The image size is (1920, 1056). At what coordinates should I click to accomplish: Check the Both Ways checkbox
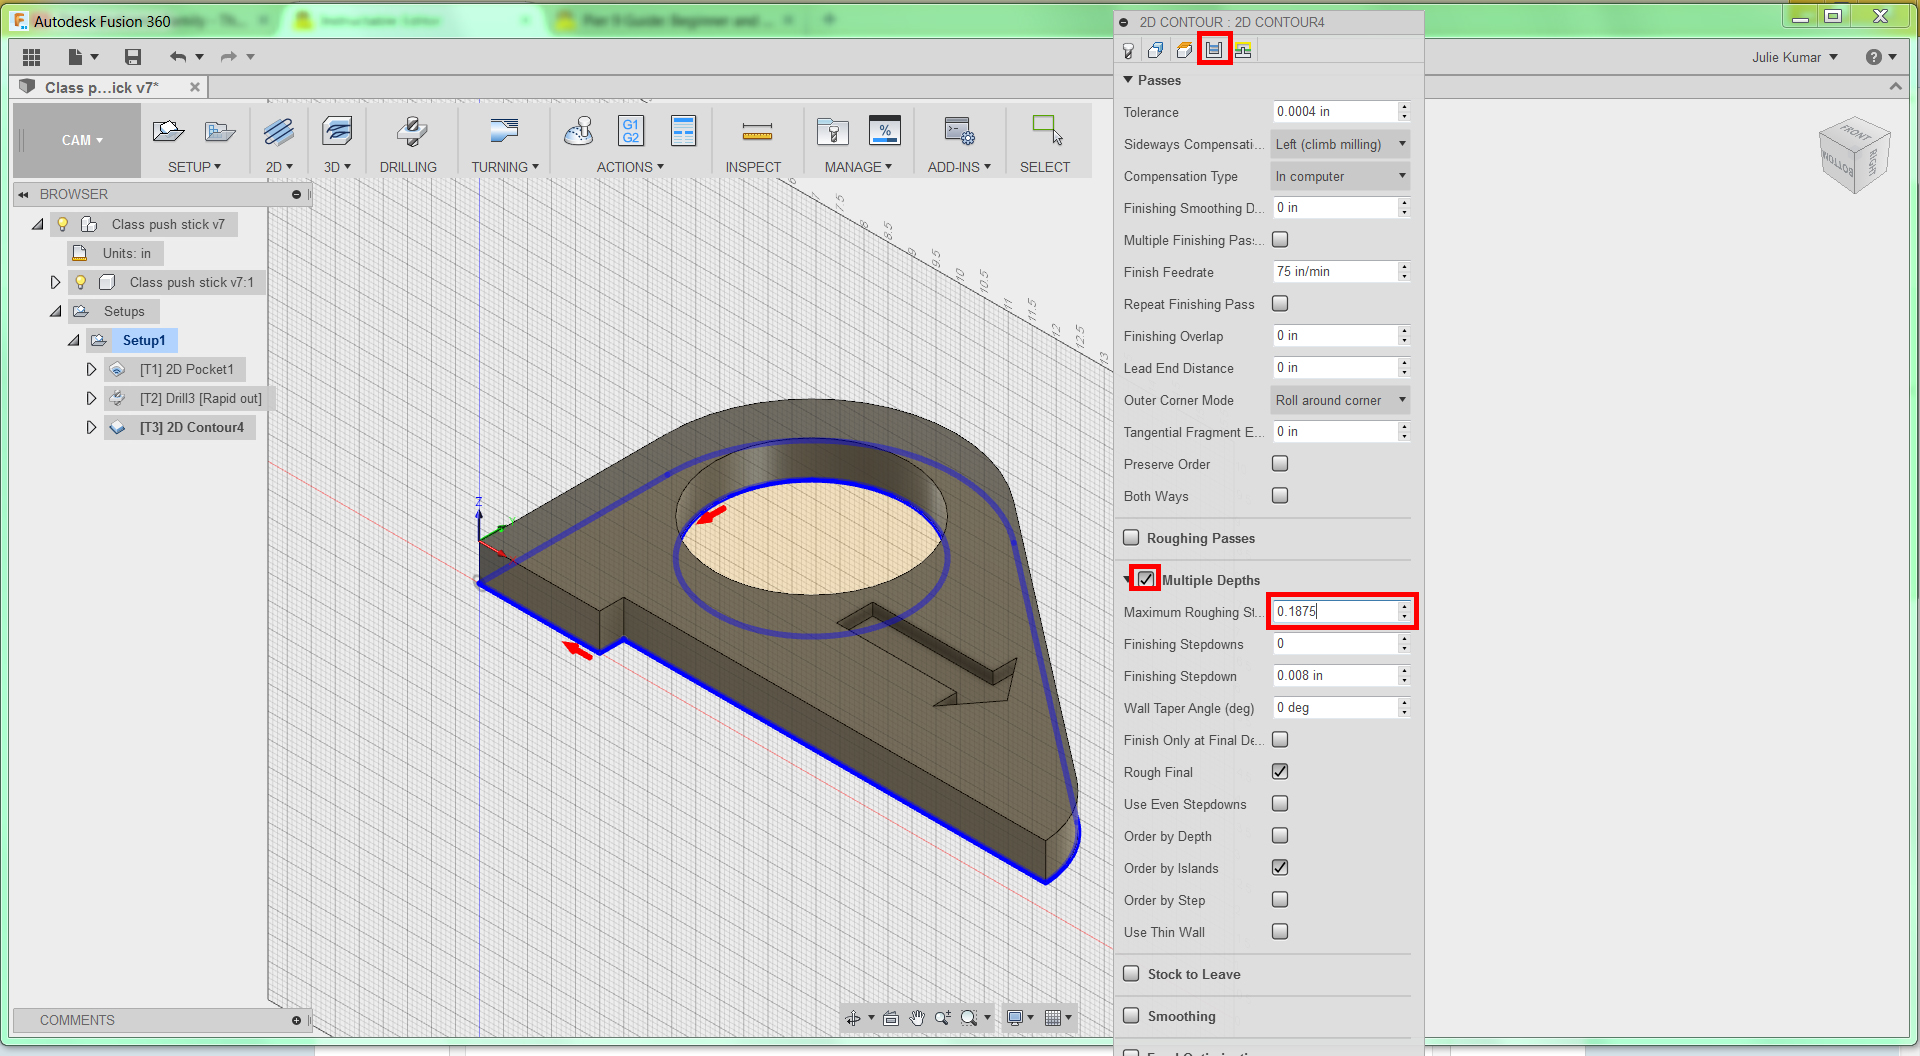[x=1280, y=496]
